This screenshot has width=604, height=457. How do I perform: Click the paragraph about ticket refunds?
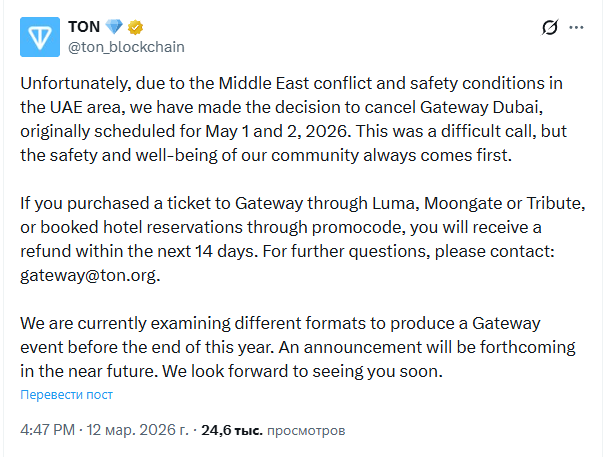[300, 240]
